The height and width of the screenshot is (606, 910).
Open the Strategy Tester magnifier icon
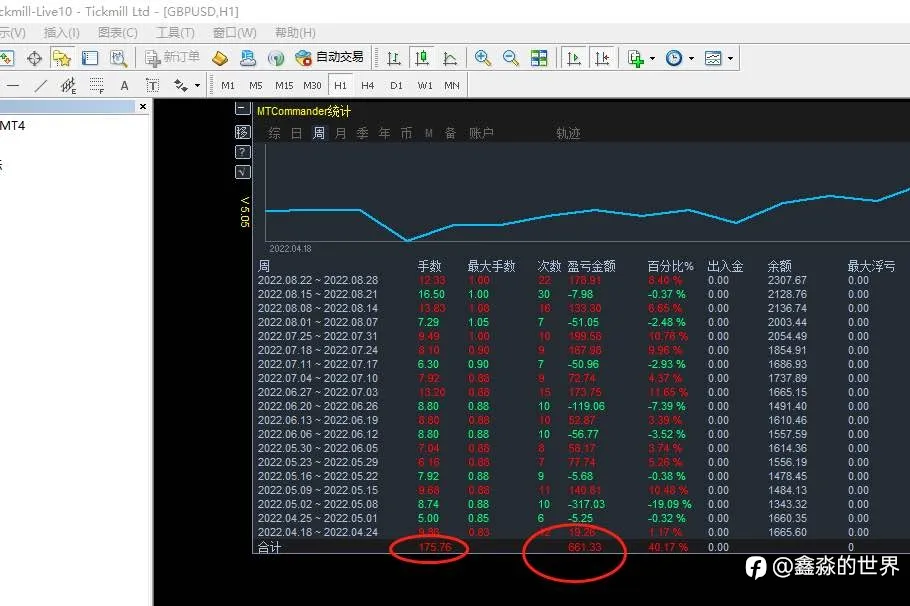(x=118, y=58)
